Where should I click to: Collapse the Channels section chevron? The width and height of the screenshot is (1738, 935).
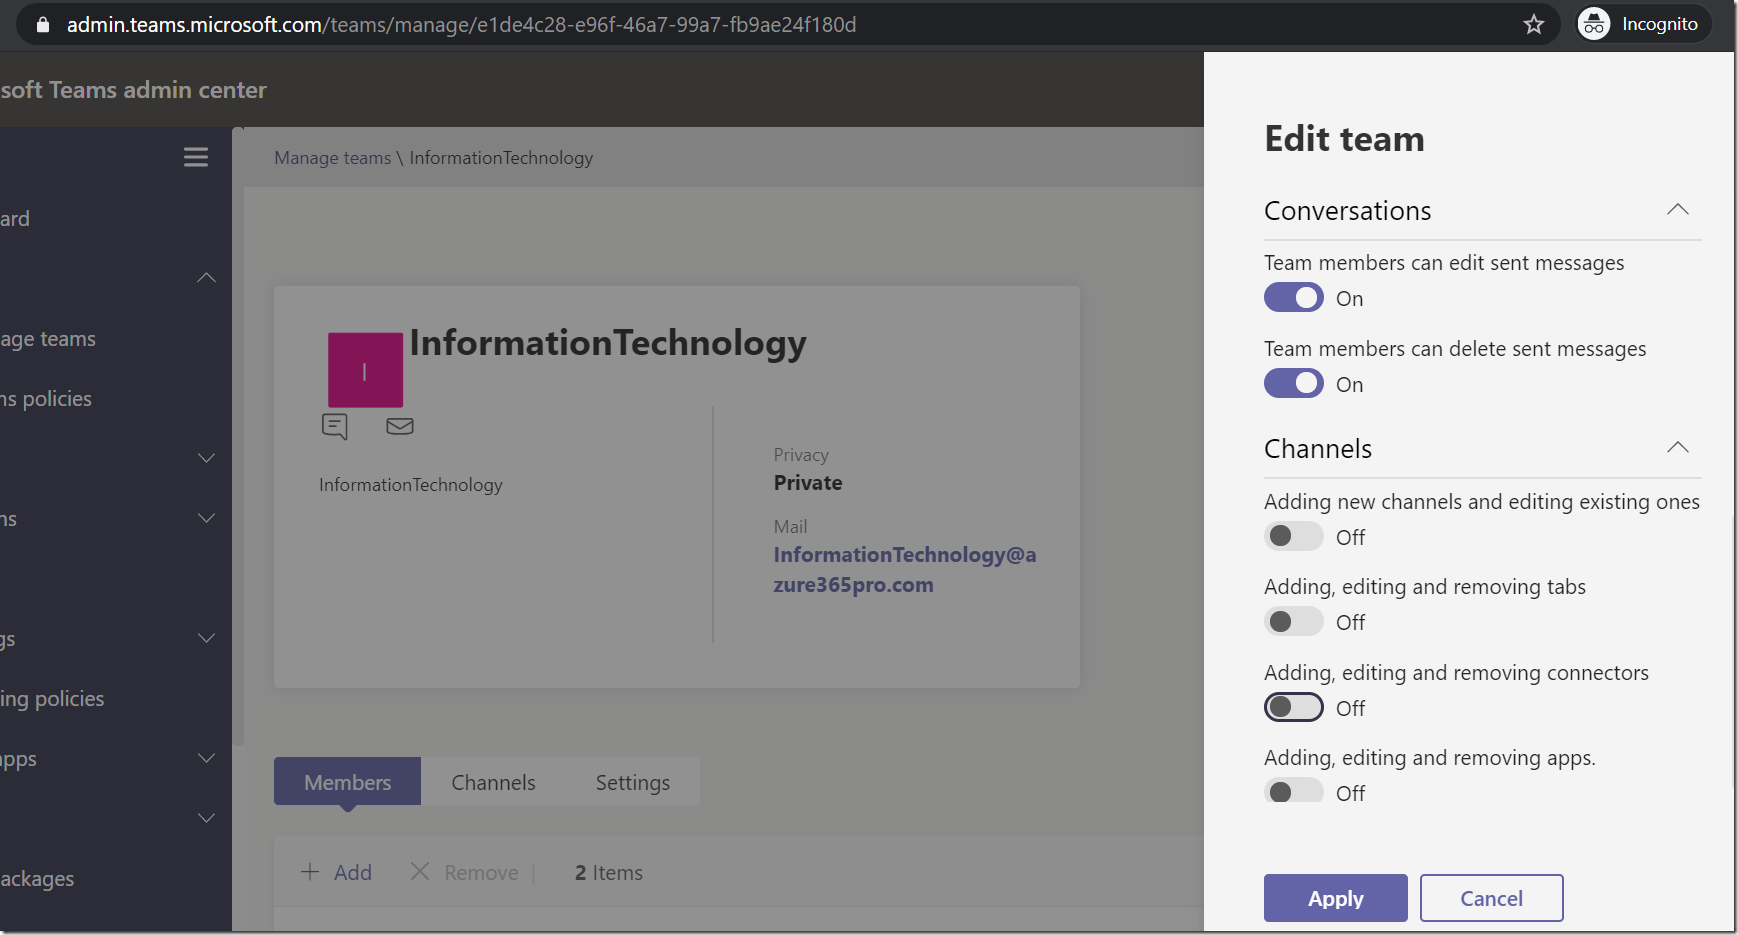pyautogui.click(x=1678, y=448)
